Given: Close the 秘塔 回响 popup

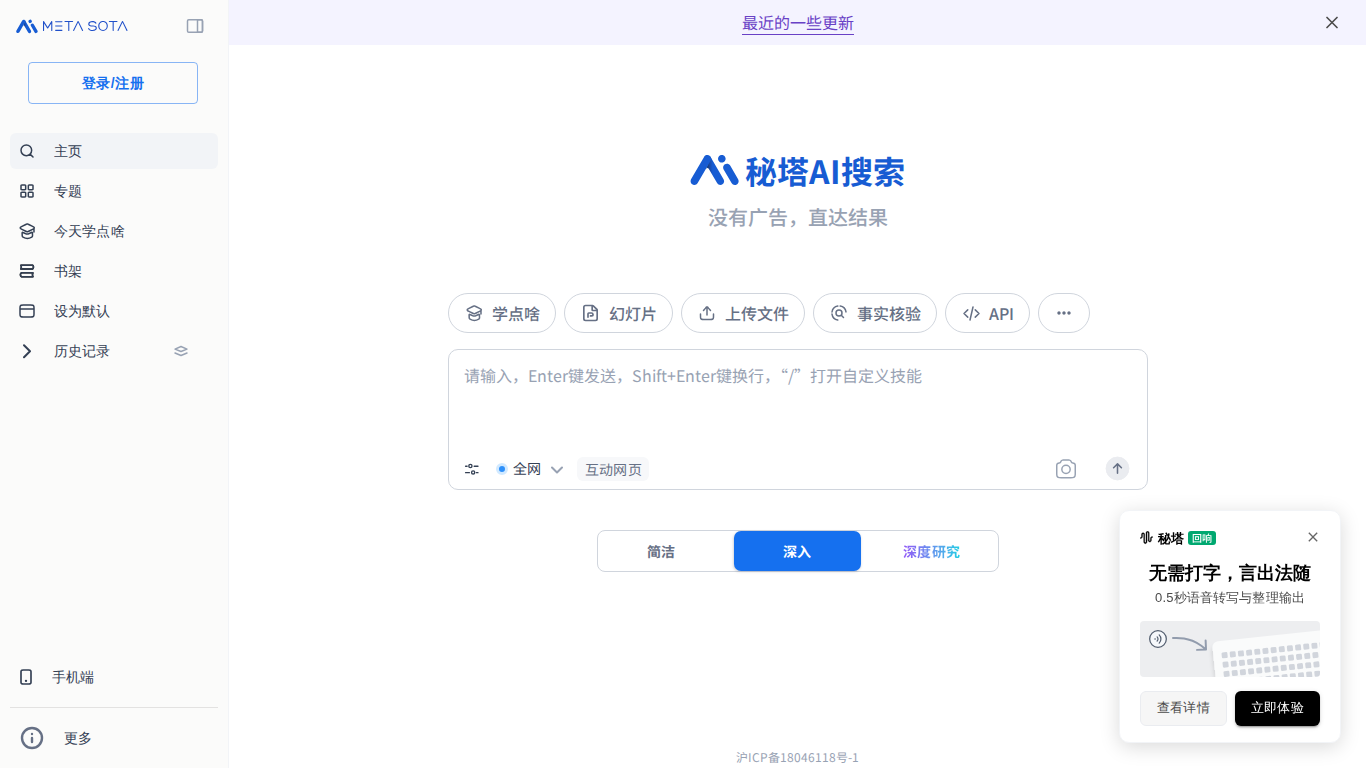Looking at the screenshot, I should coord(1313,537).
